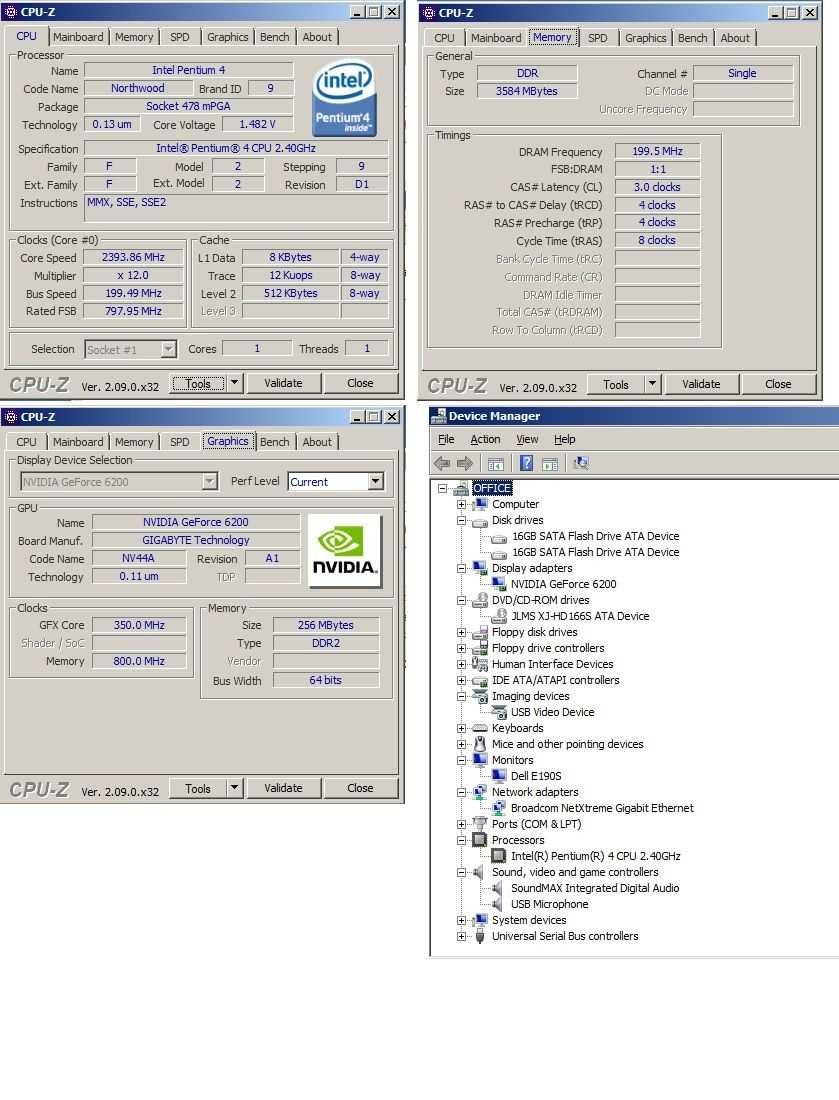Image resolution: width=839 pixels, height=1100 pixels.
Task: Select the NVIDIA GeForce 6200 tree device
Action: pyautogui.click(x=563, y=584)
